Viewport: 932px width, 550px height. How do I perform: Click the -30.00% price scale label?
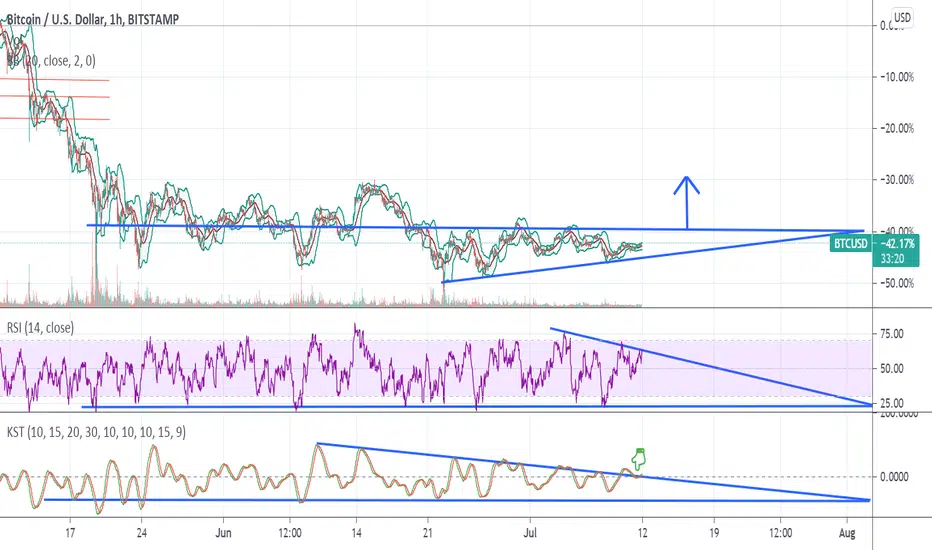click(x=896, y=180)
